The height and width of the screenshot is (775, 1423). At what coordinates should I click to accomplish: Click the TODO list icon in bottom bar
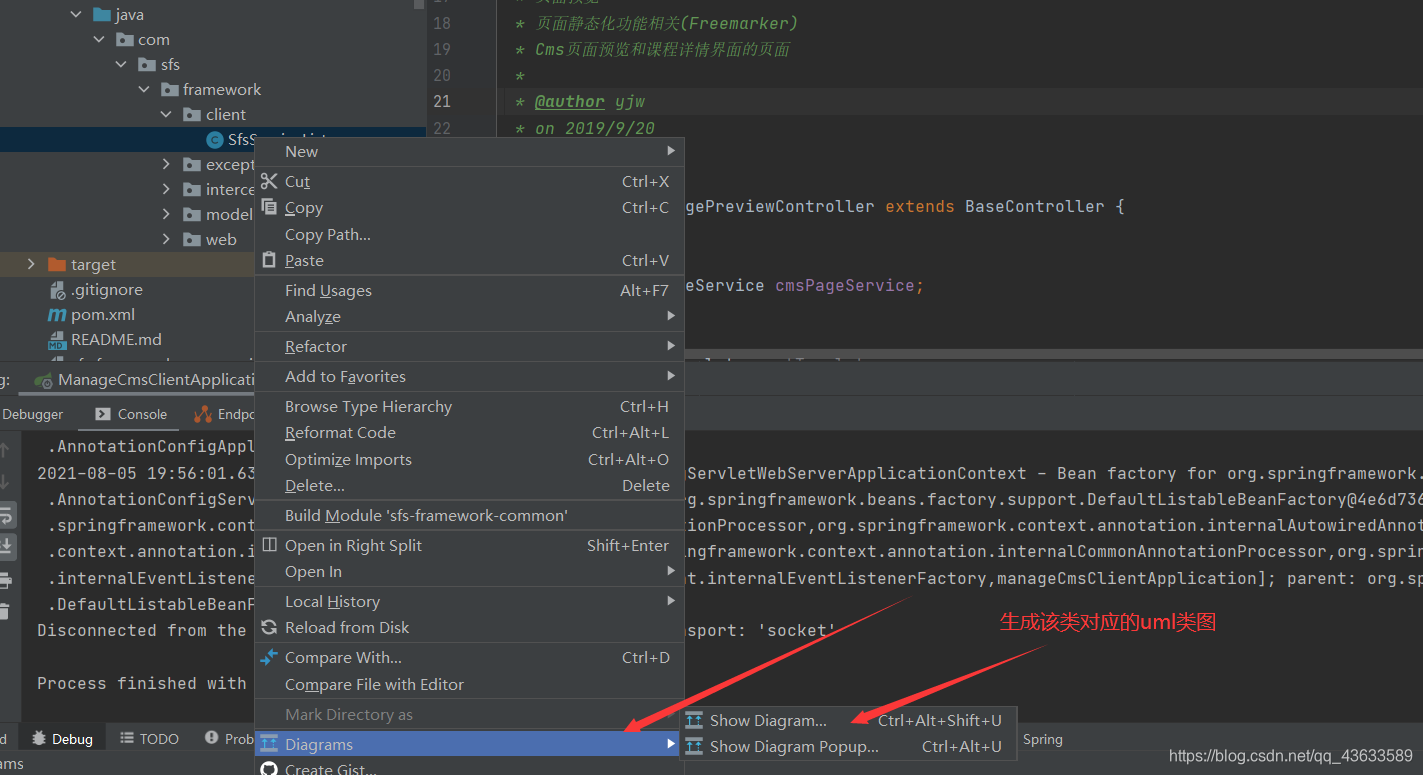[x=127, y=738]
